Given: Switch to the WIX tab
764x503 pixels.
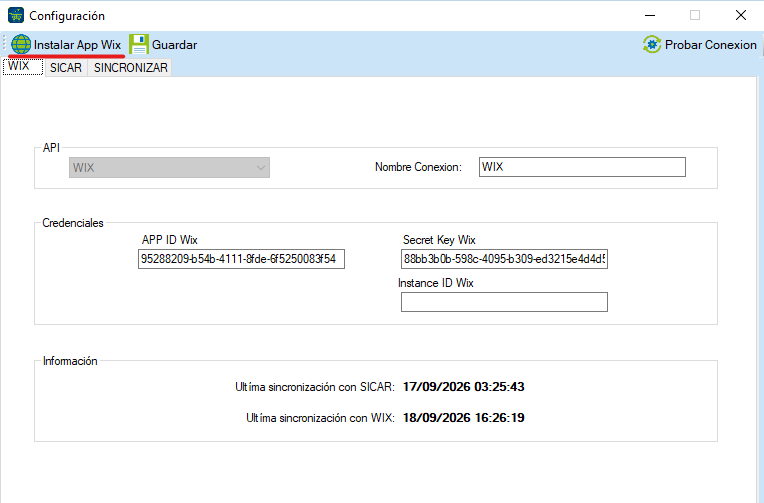Looking at the screenshot, I should click(x=22, y=66).
